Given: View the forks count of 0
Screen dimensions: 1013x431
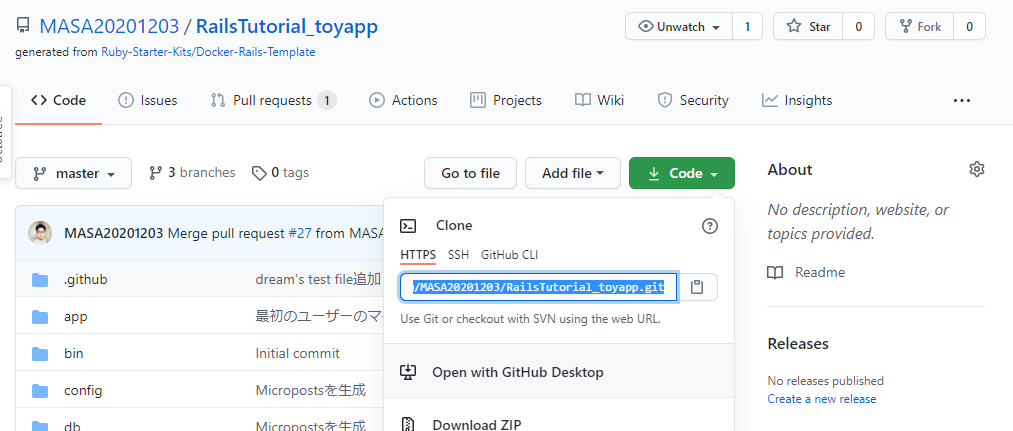Looking at the screenshot, I should (x=969, y=26).
